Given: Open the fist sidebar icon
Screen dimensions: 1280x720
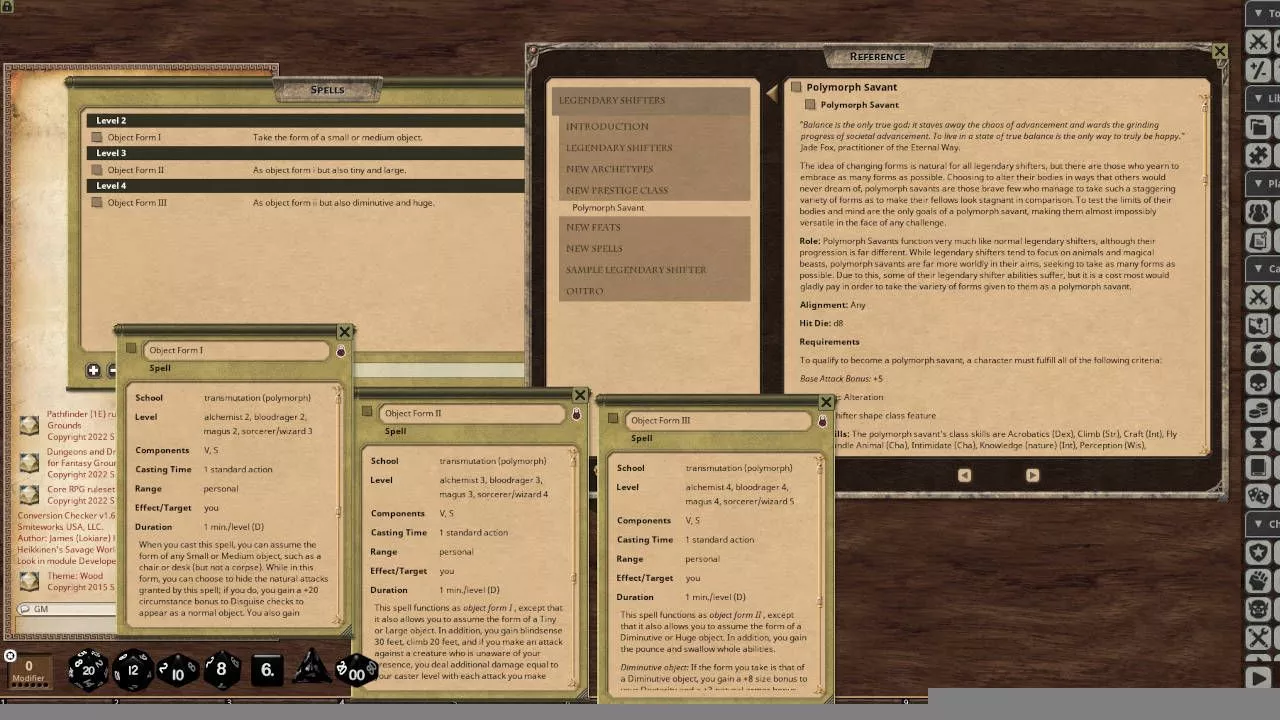Looking at the screenshot, I should coord(1259,581).
